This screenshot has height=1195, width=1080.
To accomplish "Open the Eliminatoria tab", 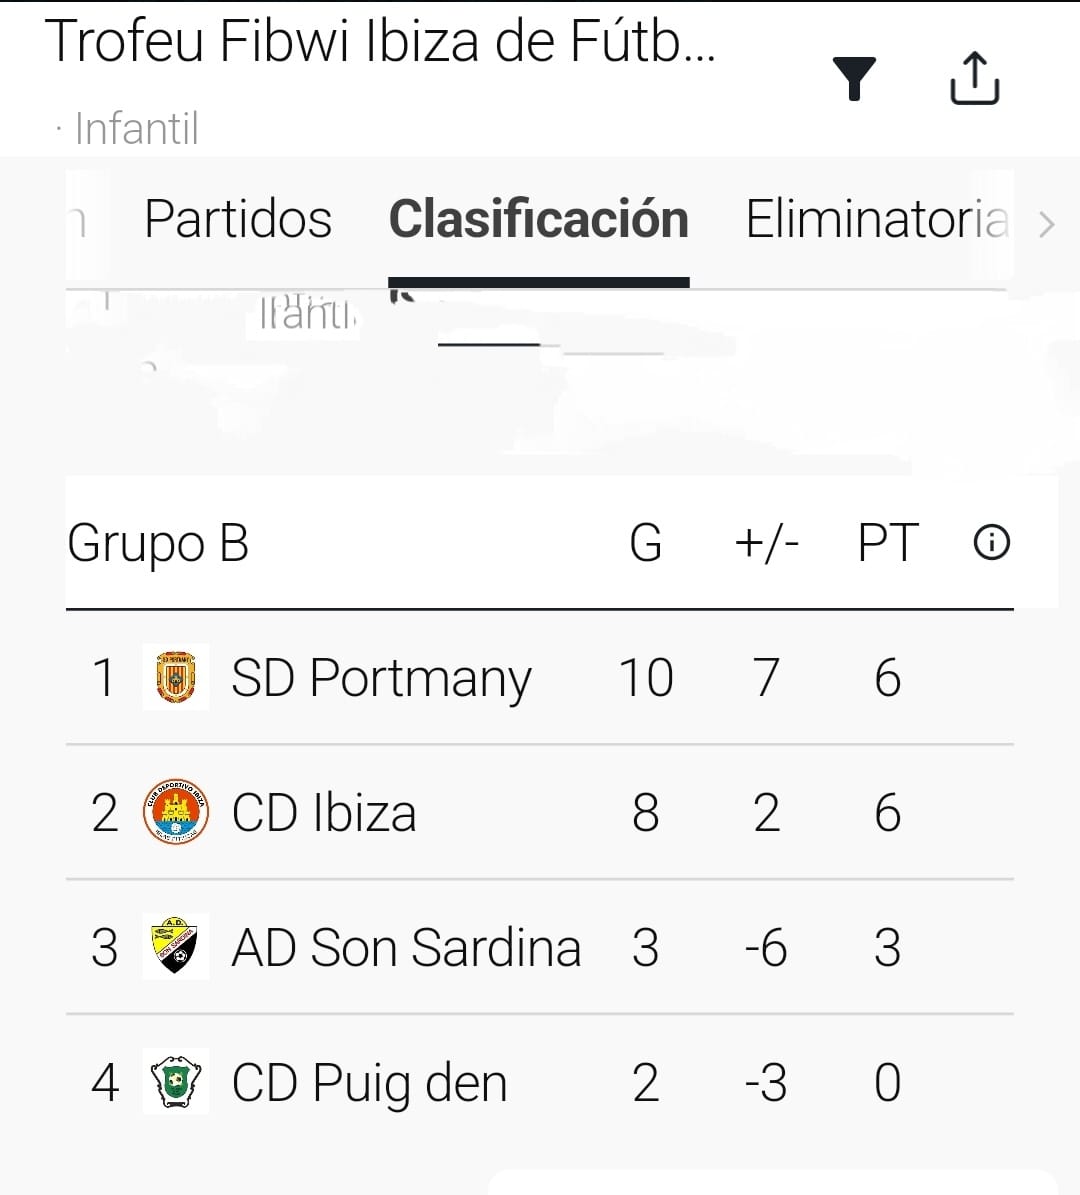I will coord(877,219).
